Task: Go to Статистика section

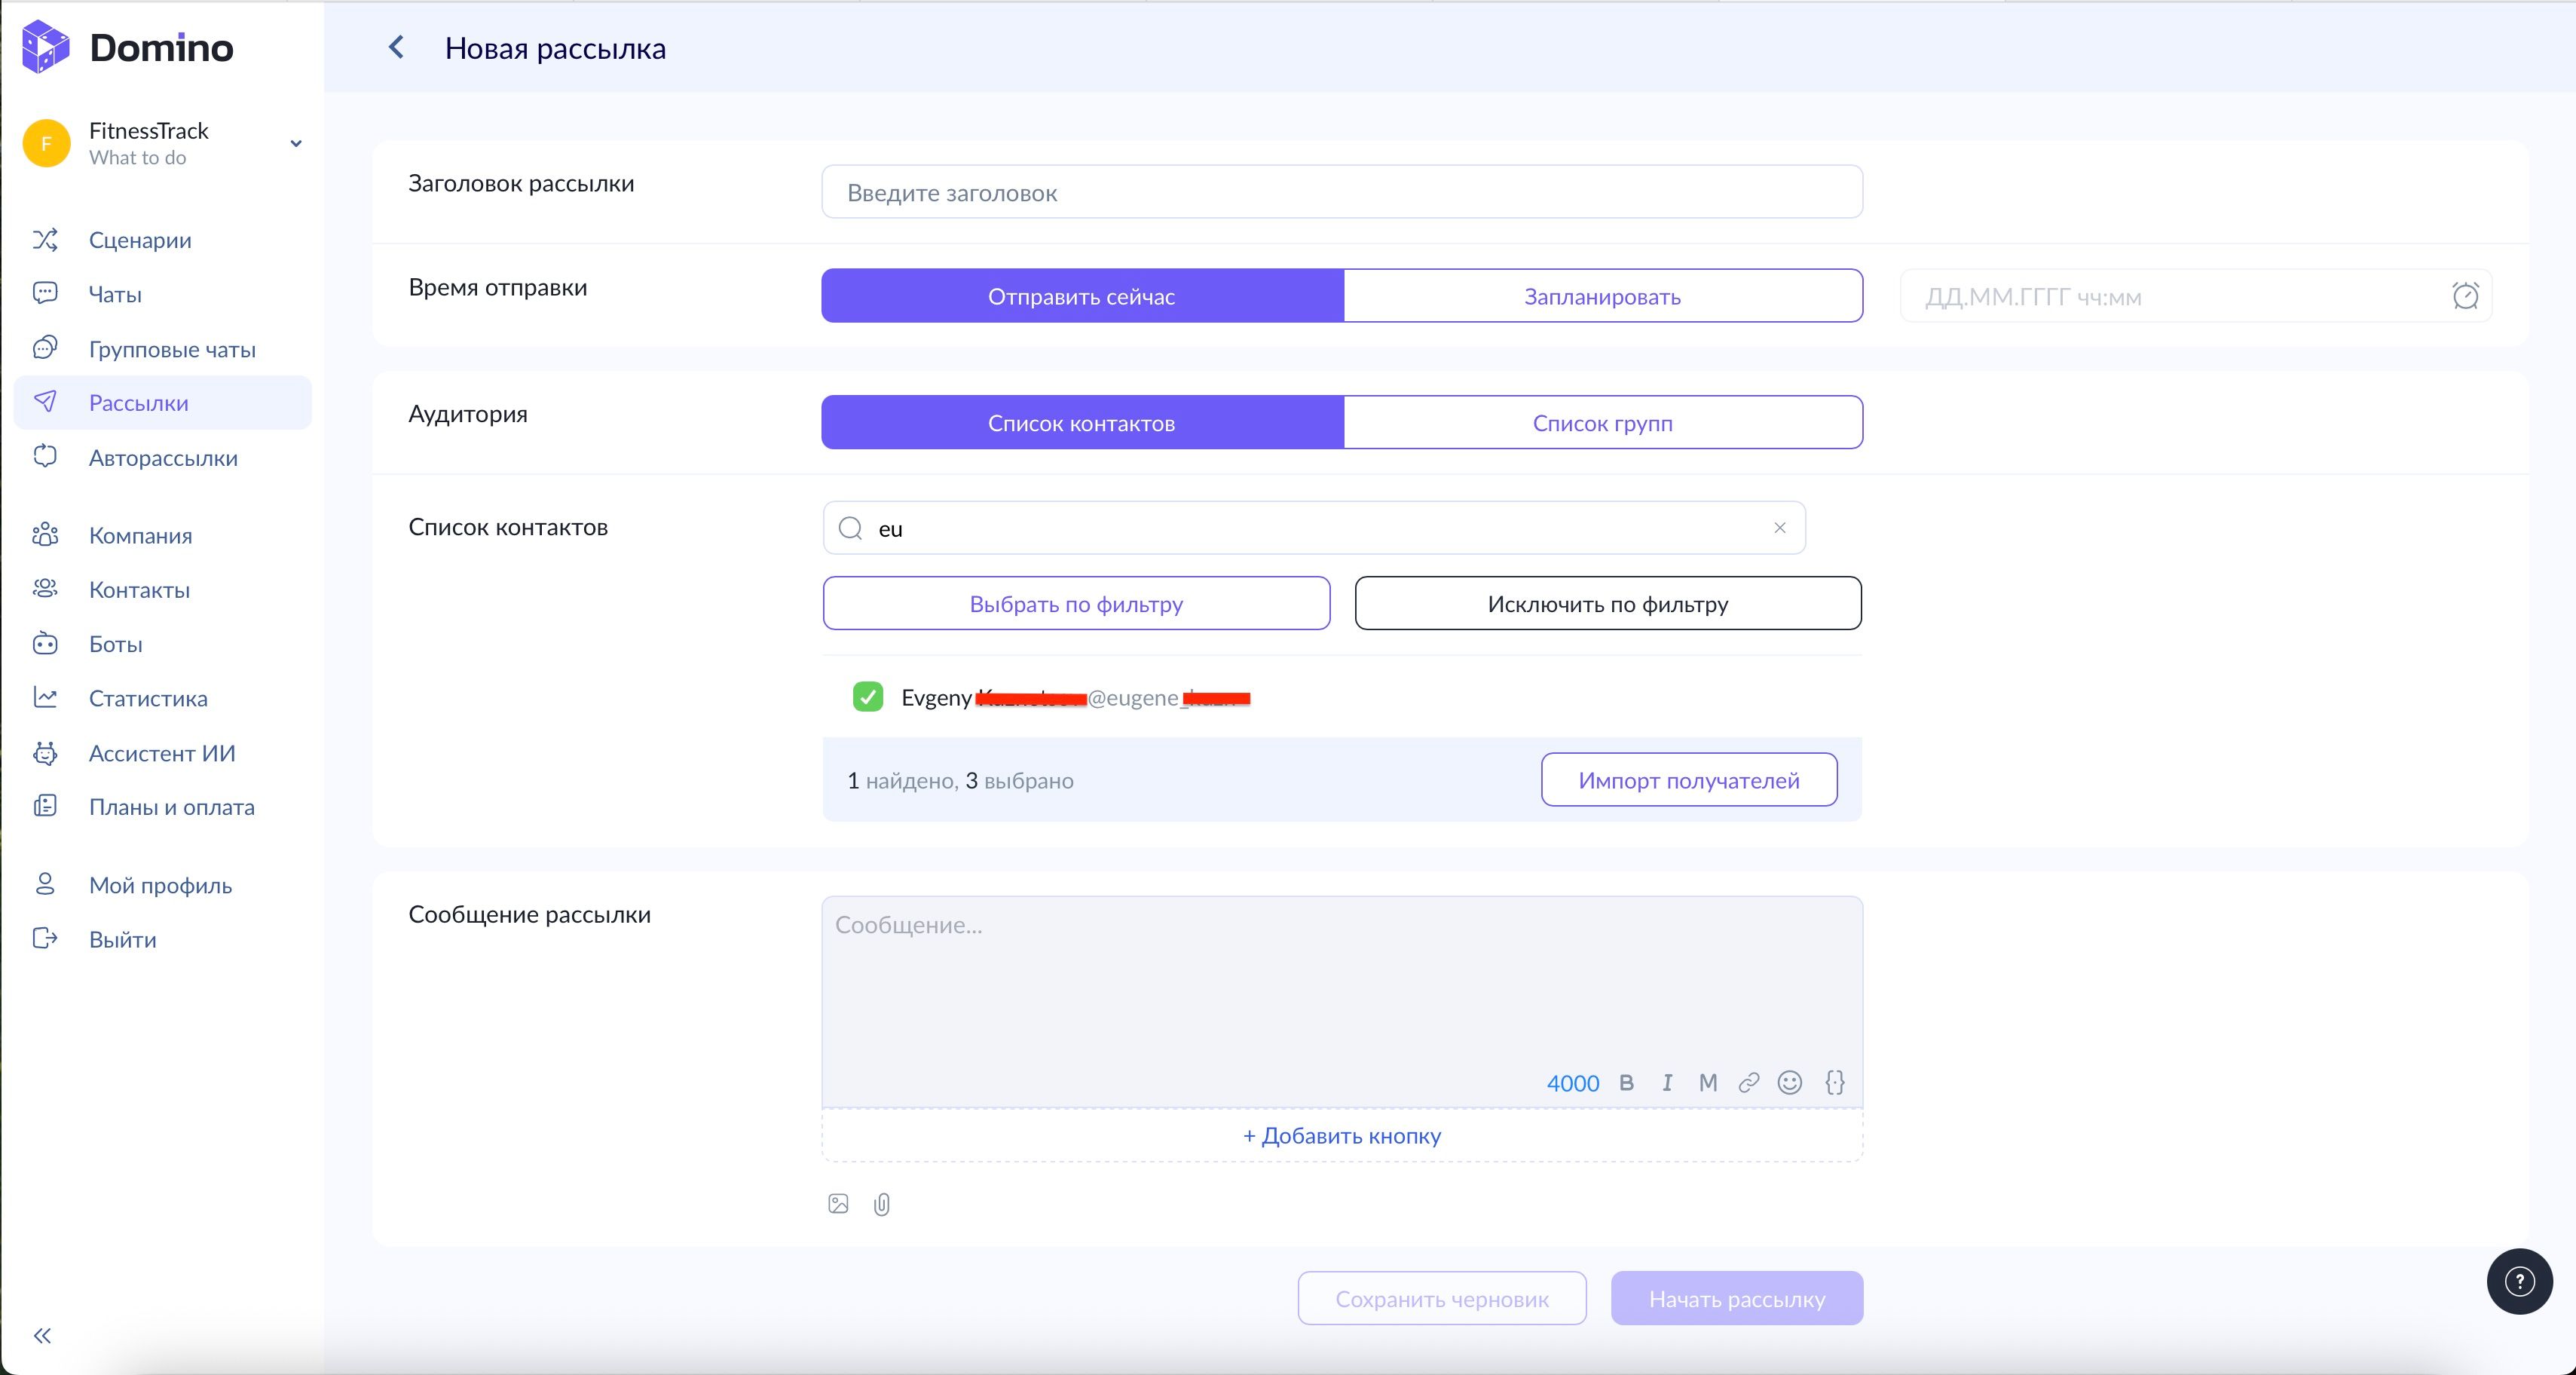Action: click(x=148, y=698)
